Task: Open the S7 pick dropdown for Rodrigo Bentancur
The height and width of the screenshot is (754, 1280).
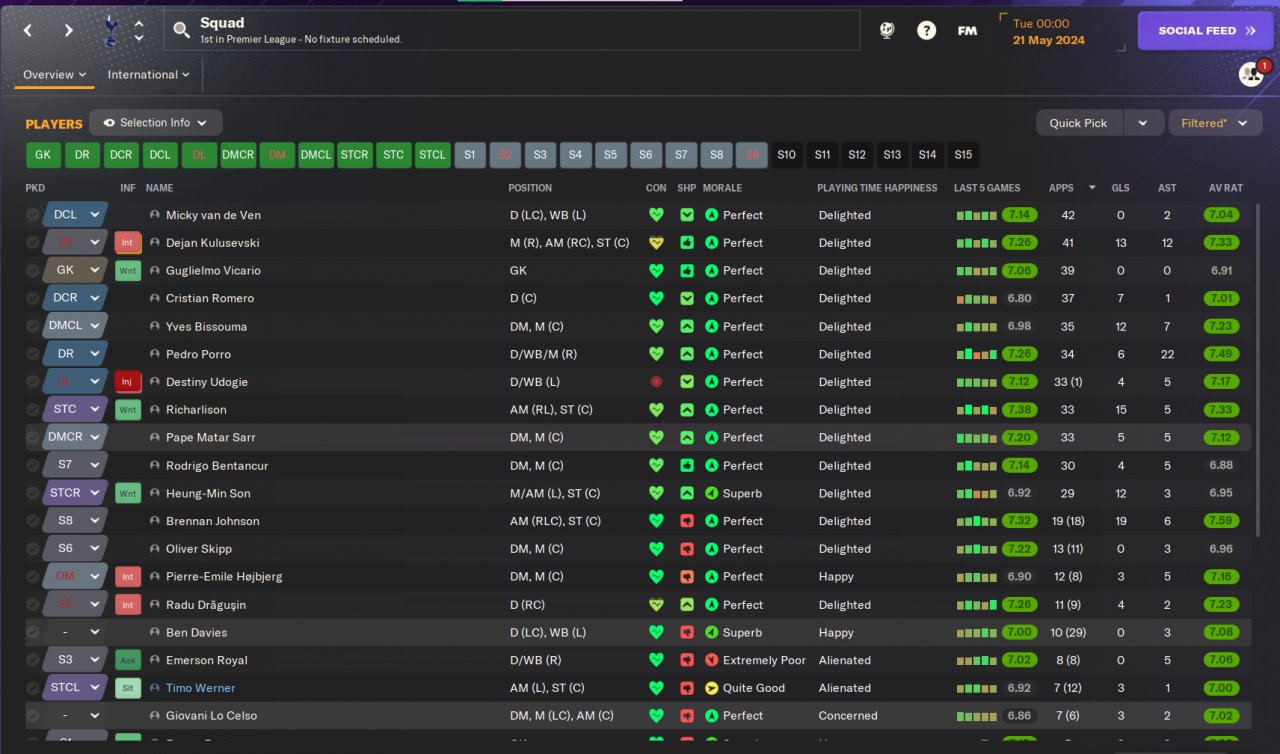Action: click(76, 465)
